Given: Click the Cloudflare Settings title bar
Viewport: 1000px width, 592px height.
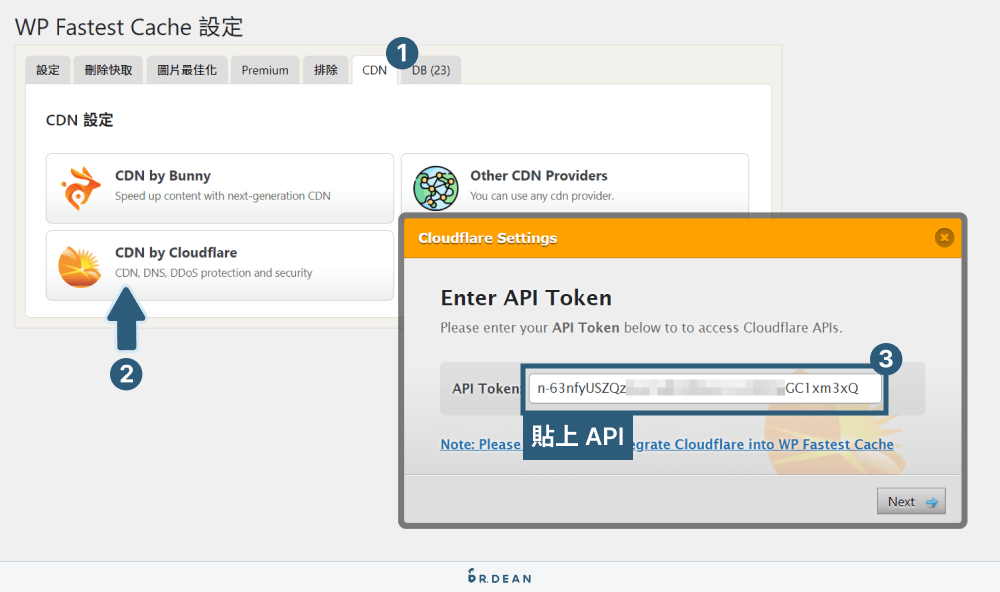Looking at the screenshot, I should tap(560, 238).
